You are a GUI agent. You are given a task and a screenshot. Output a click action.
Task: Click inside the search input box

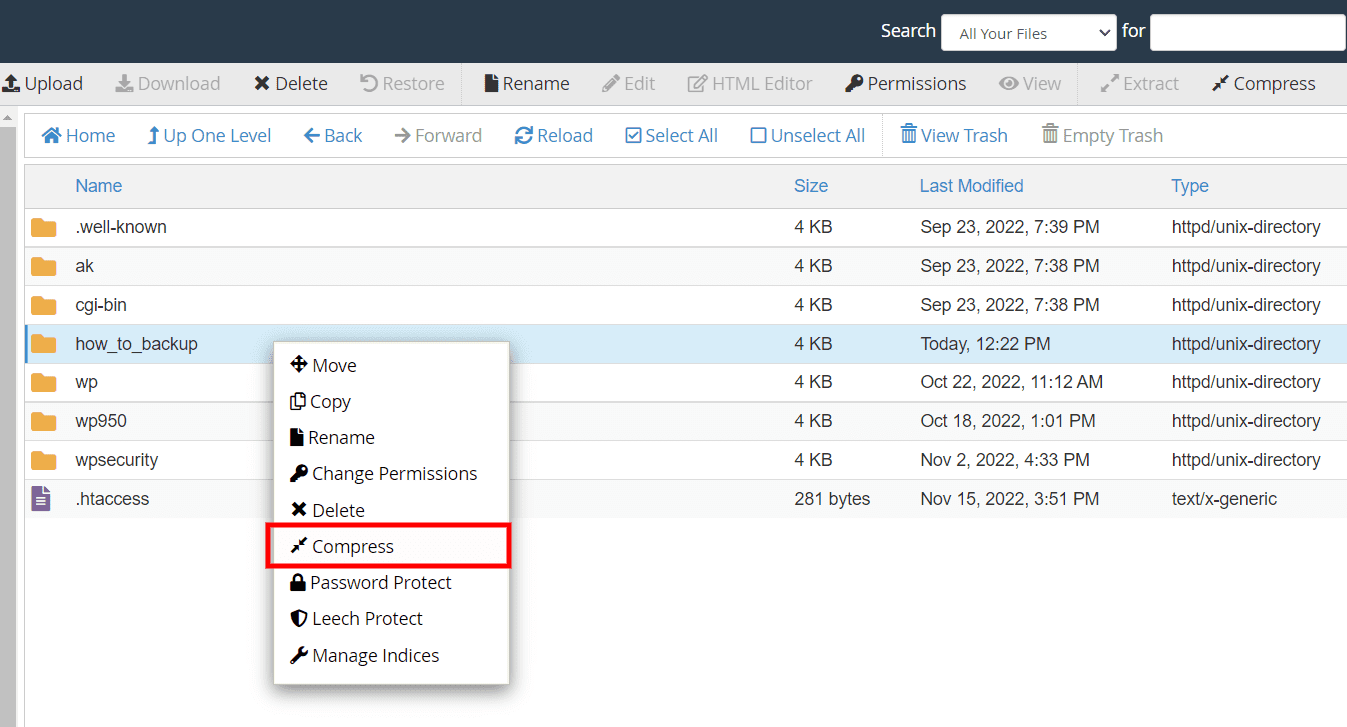[1247, 32]
